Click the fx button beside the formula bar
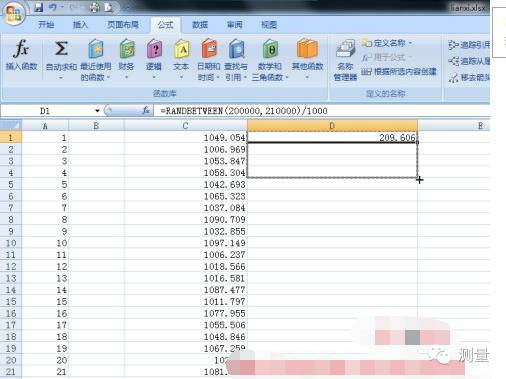This screenshot has height=379, width=506. click(x=146, y=110)
